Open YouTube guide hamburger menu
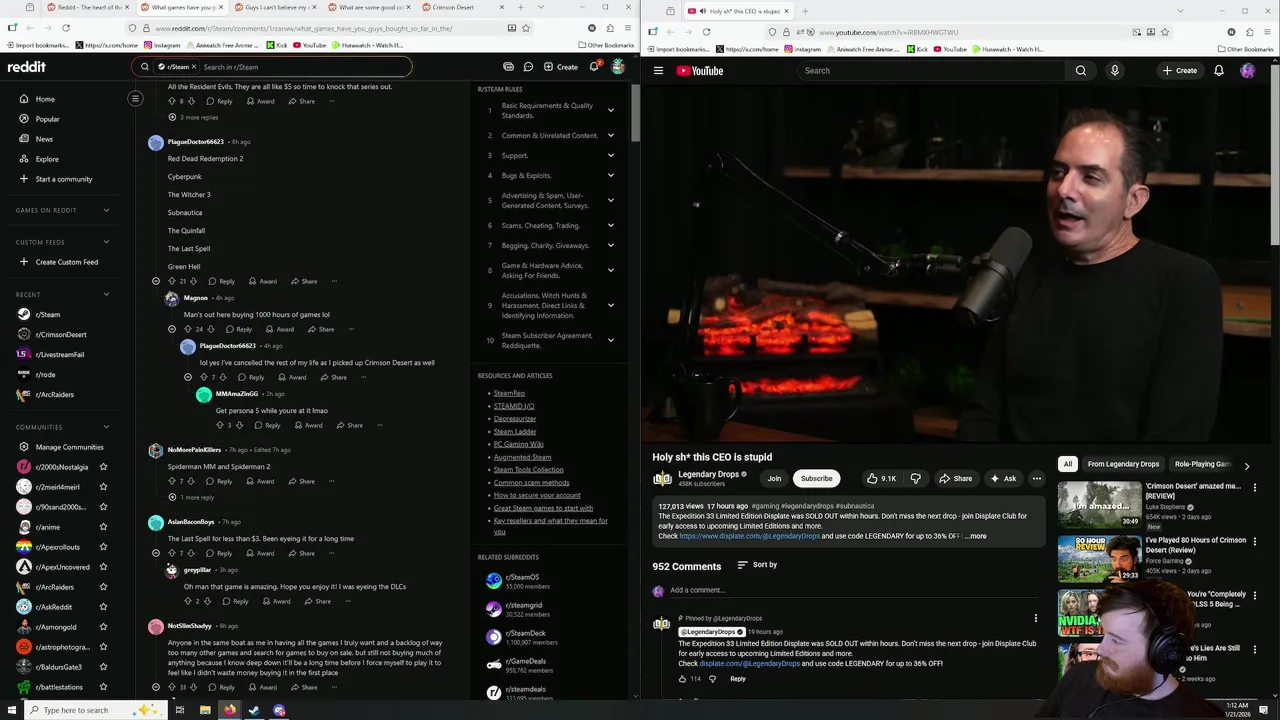 [658, 70]
